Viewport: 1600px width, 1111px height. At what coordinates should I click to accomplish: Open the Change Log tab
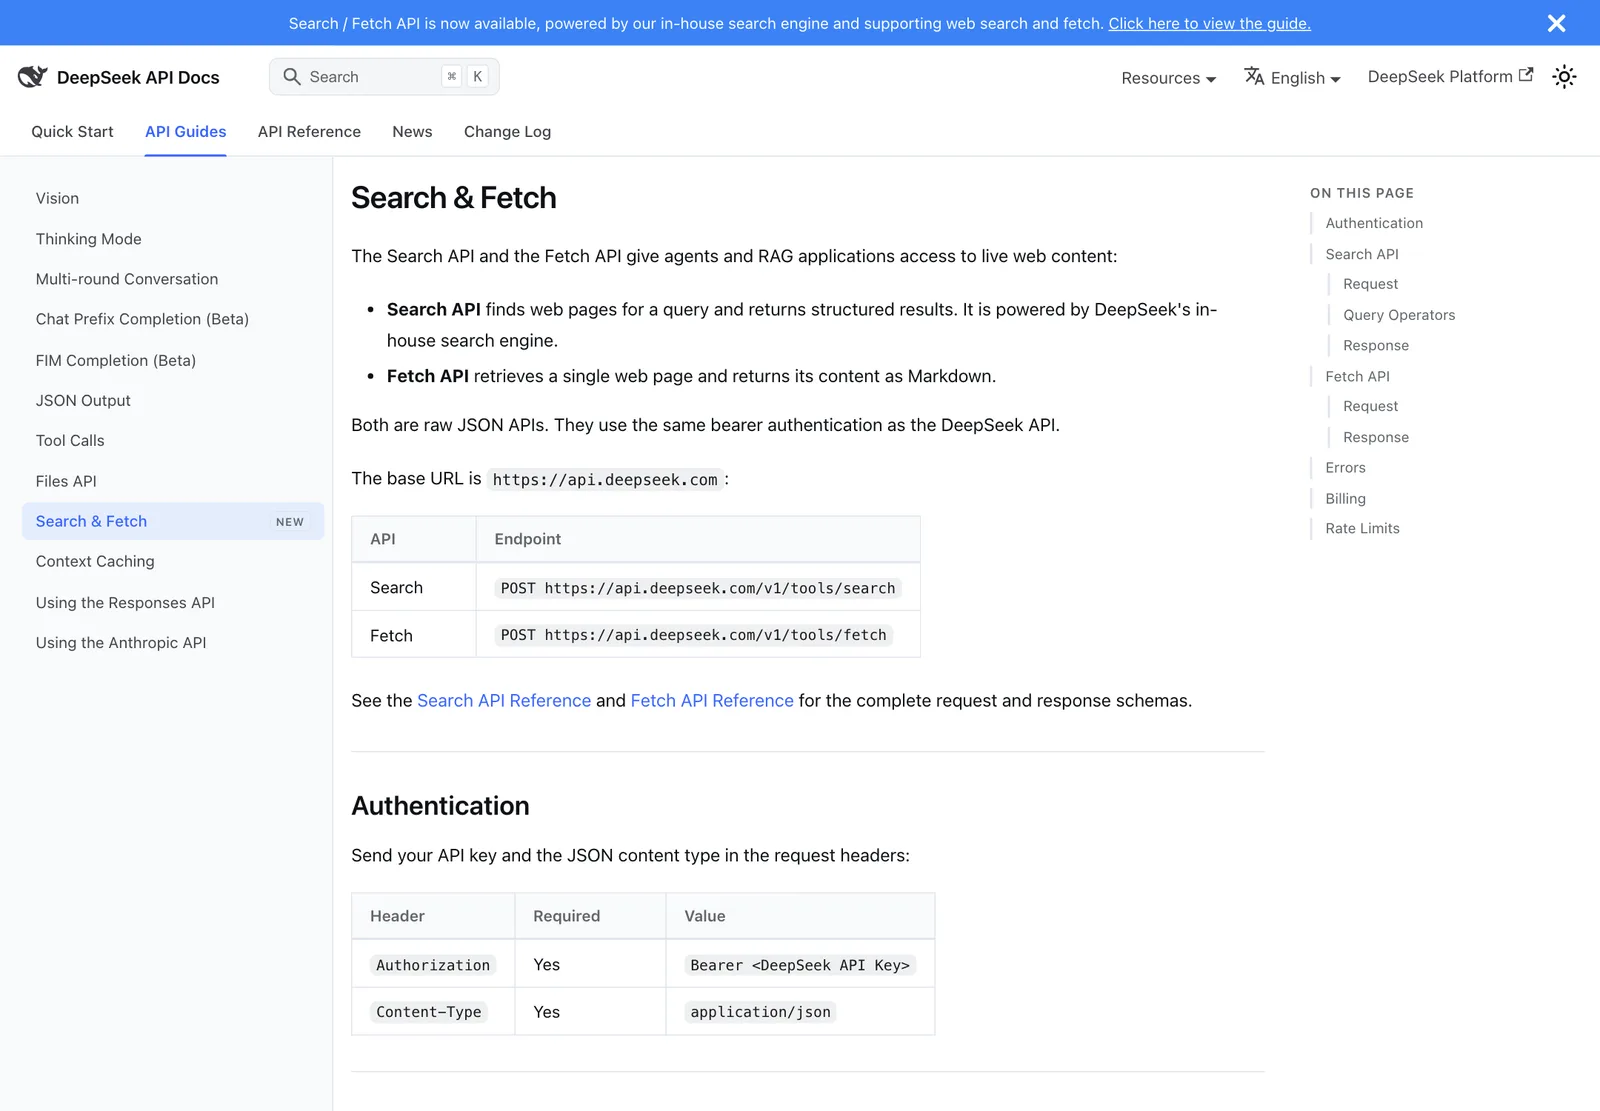click(x=507, y=132)
